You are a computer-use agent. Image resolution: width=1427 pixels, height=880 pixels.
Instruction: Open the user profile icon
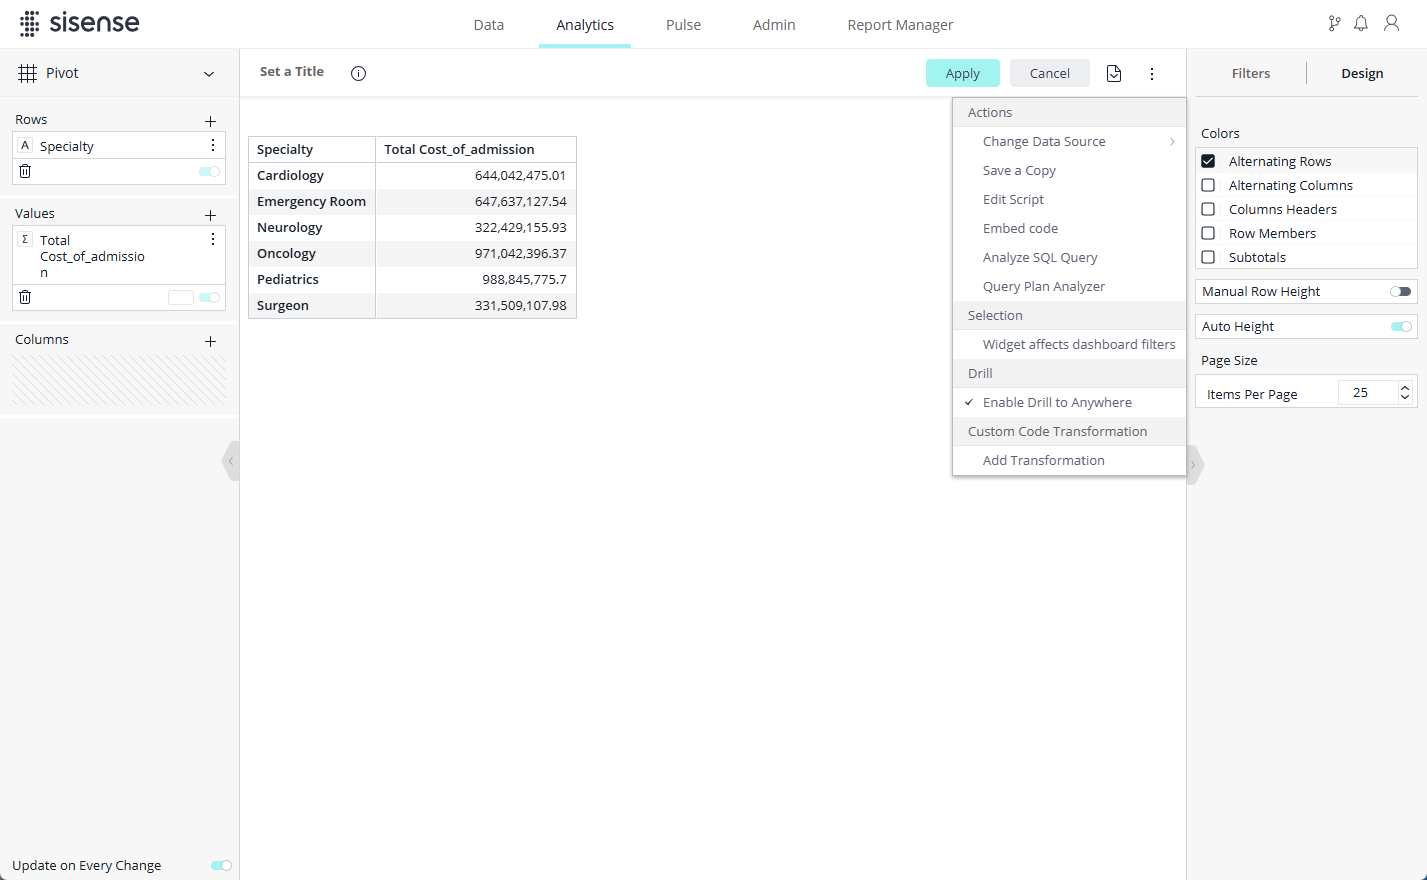[x=1391, y=23]
